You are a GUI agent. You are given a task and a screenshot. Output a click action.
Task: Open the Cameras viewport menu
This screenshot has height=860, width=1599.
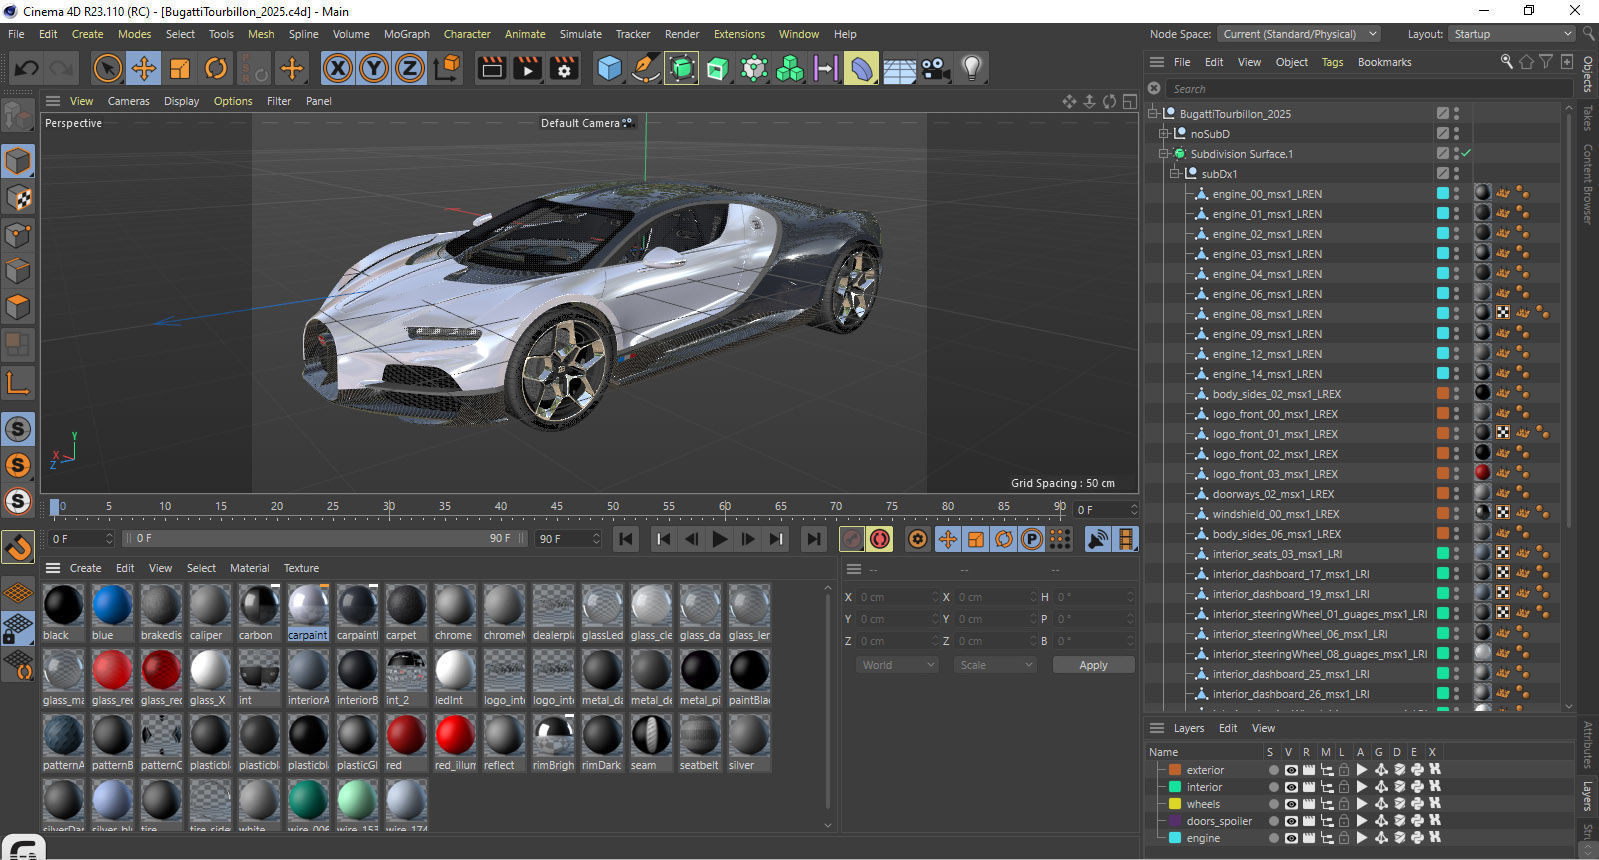click(128, 101)
